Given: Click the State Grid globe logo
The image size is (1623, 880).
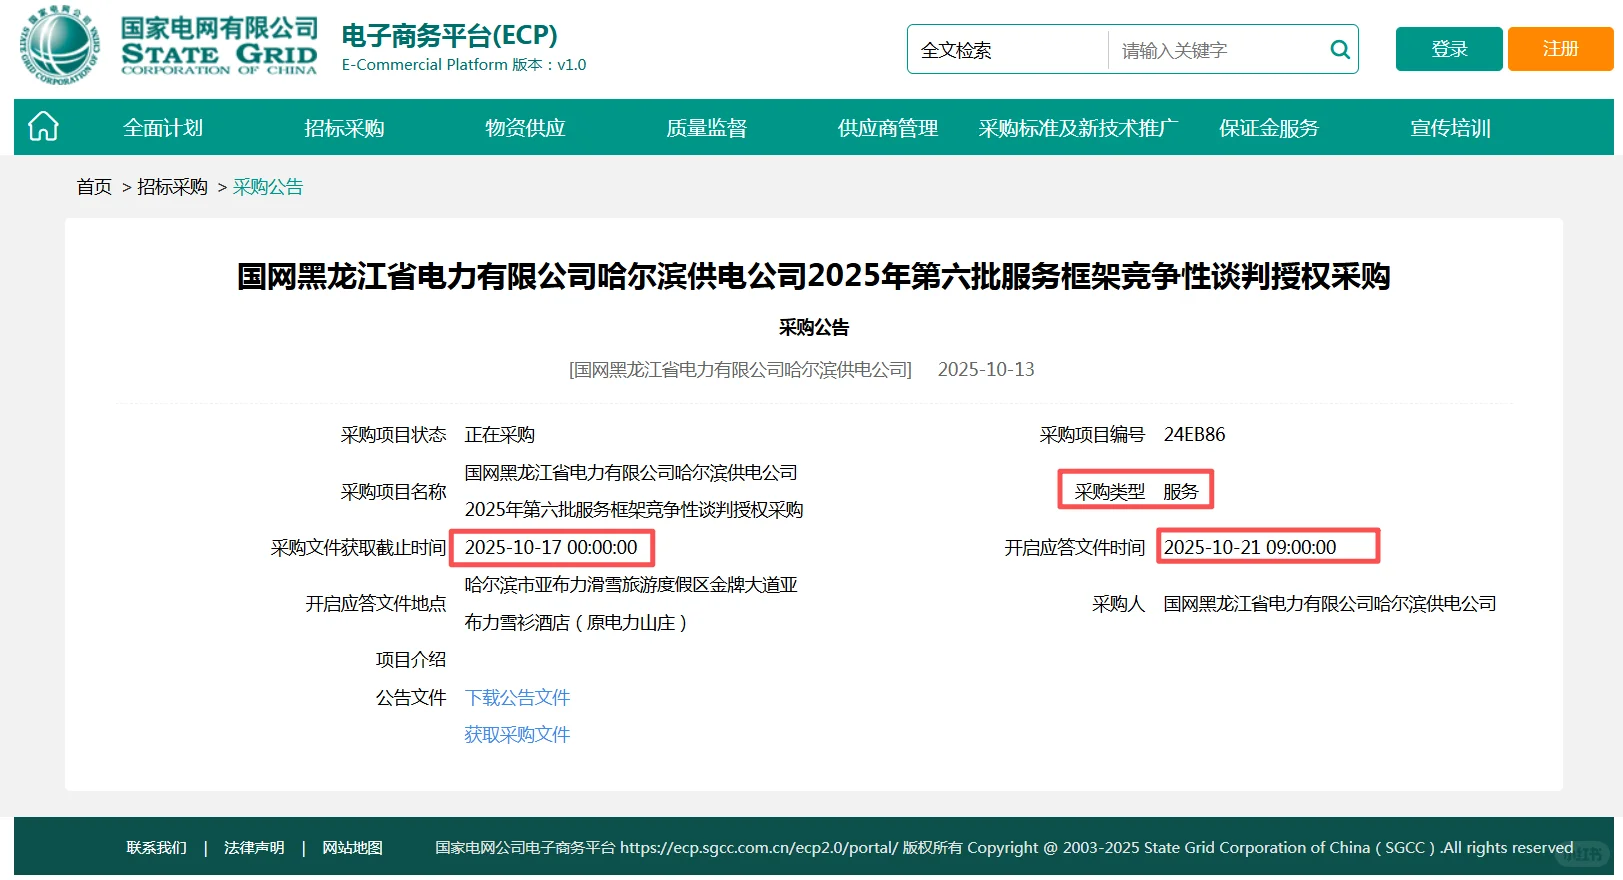Looking at the screenshot, I should point(60,45).
